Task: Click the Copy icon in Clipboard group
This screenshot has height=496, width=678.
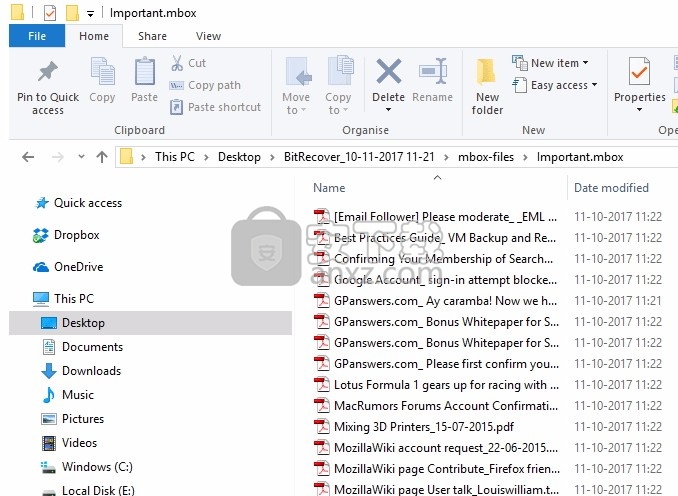Action: pyautogui.click(x=102, y=73)
